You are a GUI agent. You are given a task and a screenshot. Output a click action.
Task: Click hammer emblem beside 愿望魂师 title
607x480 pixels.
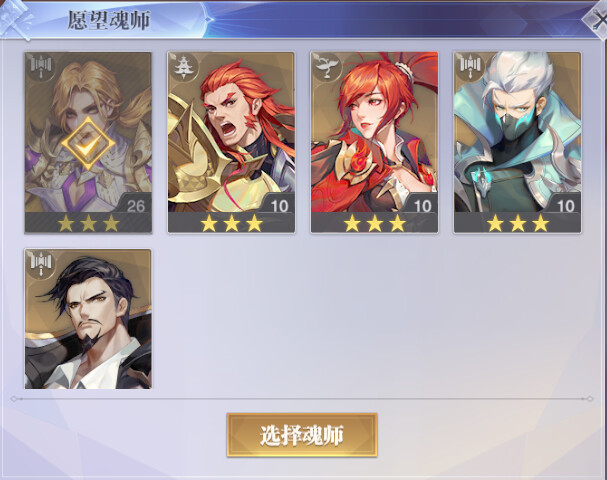pos(17,19)
